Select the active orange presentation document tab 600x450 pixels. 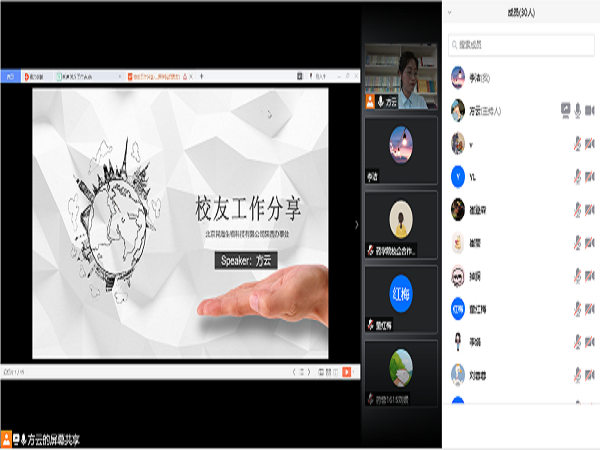[x=160, y=76]
